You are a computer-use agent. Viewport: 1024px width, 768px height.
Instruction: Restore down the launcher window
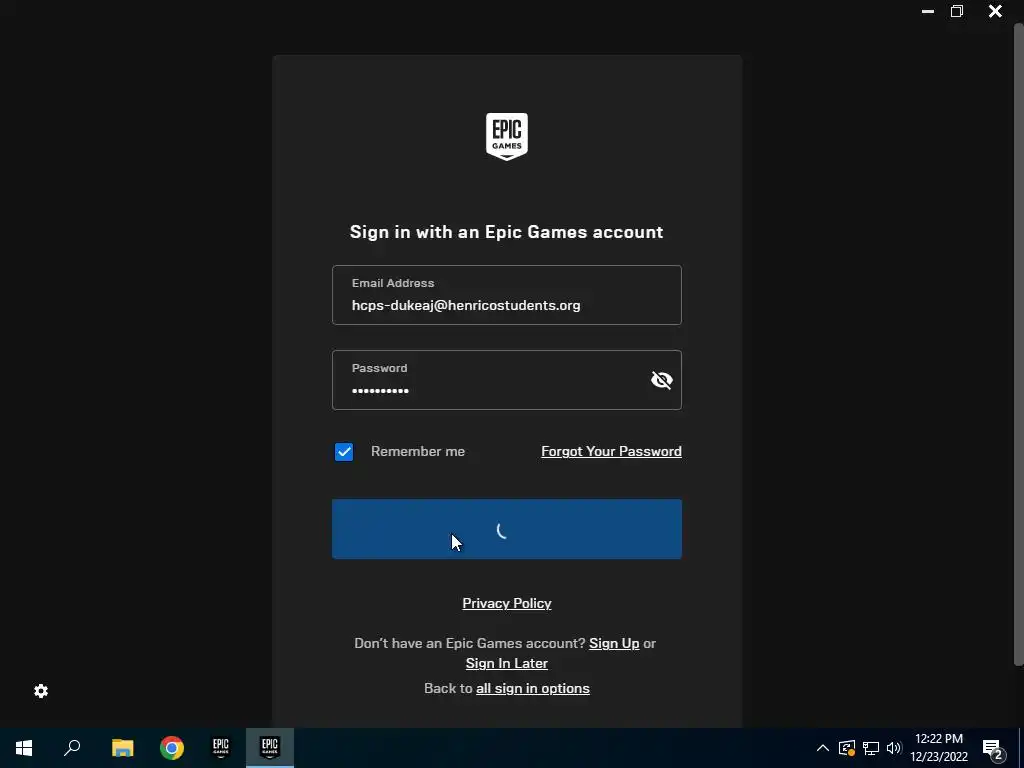(x=957, y=11)
